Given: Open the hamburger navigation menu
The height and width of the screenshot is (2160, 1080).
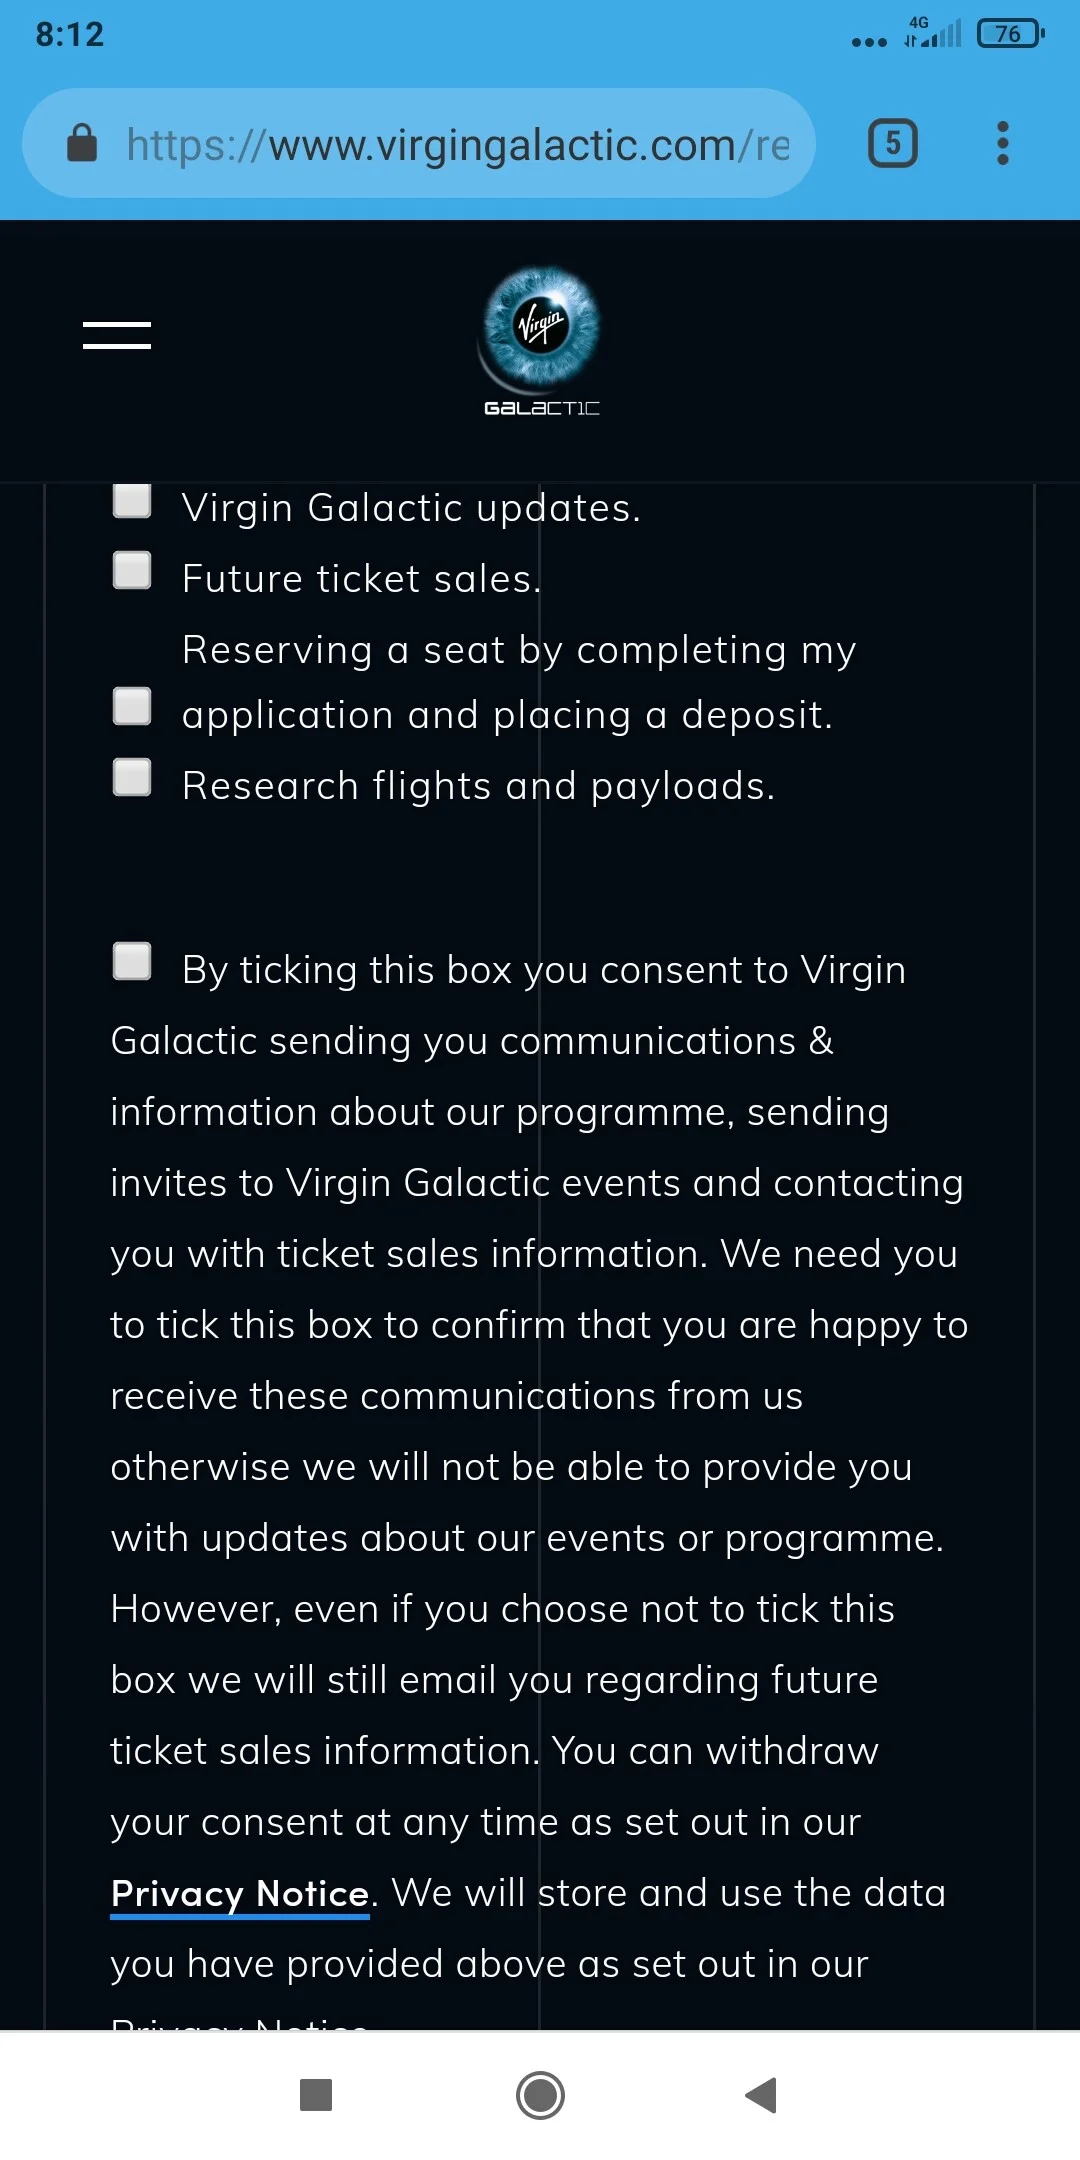Looking at the screenshot, I should click(117, 335).
